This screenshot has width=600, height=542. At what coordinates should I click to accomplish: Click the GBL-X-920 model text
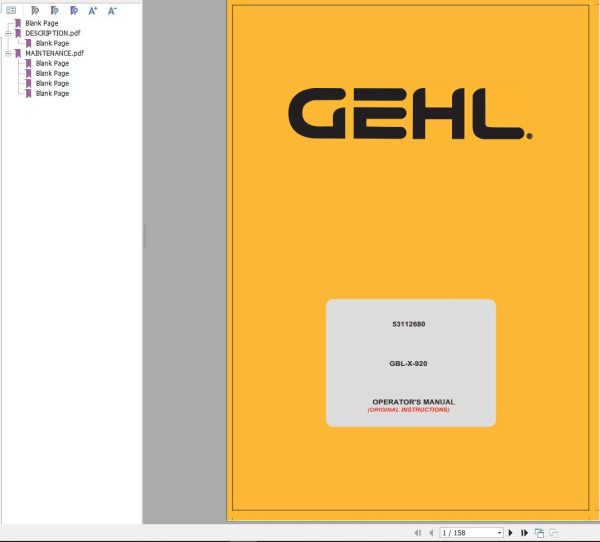[x=408, y=363]
